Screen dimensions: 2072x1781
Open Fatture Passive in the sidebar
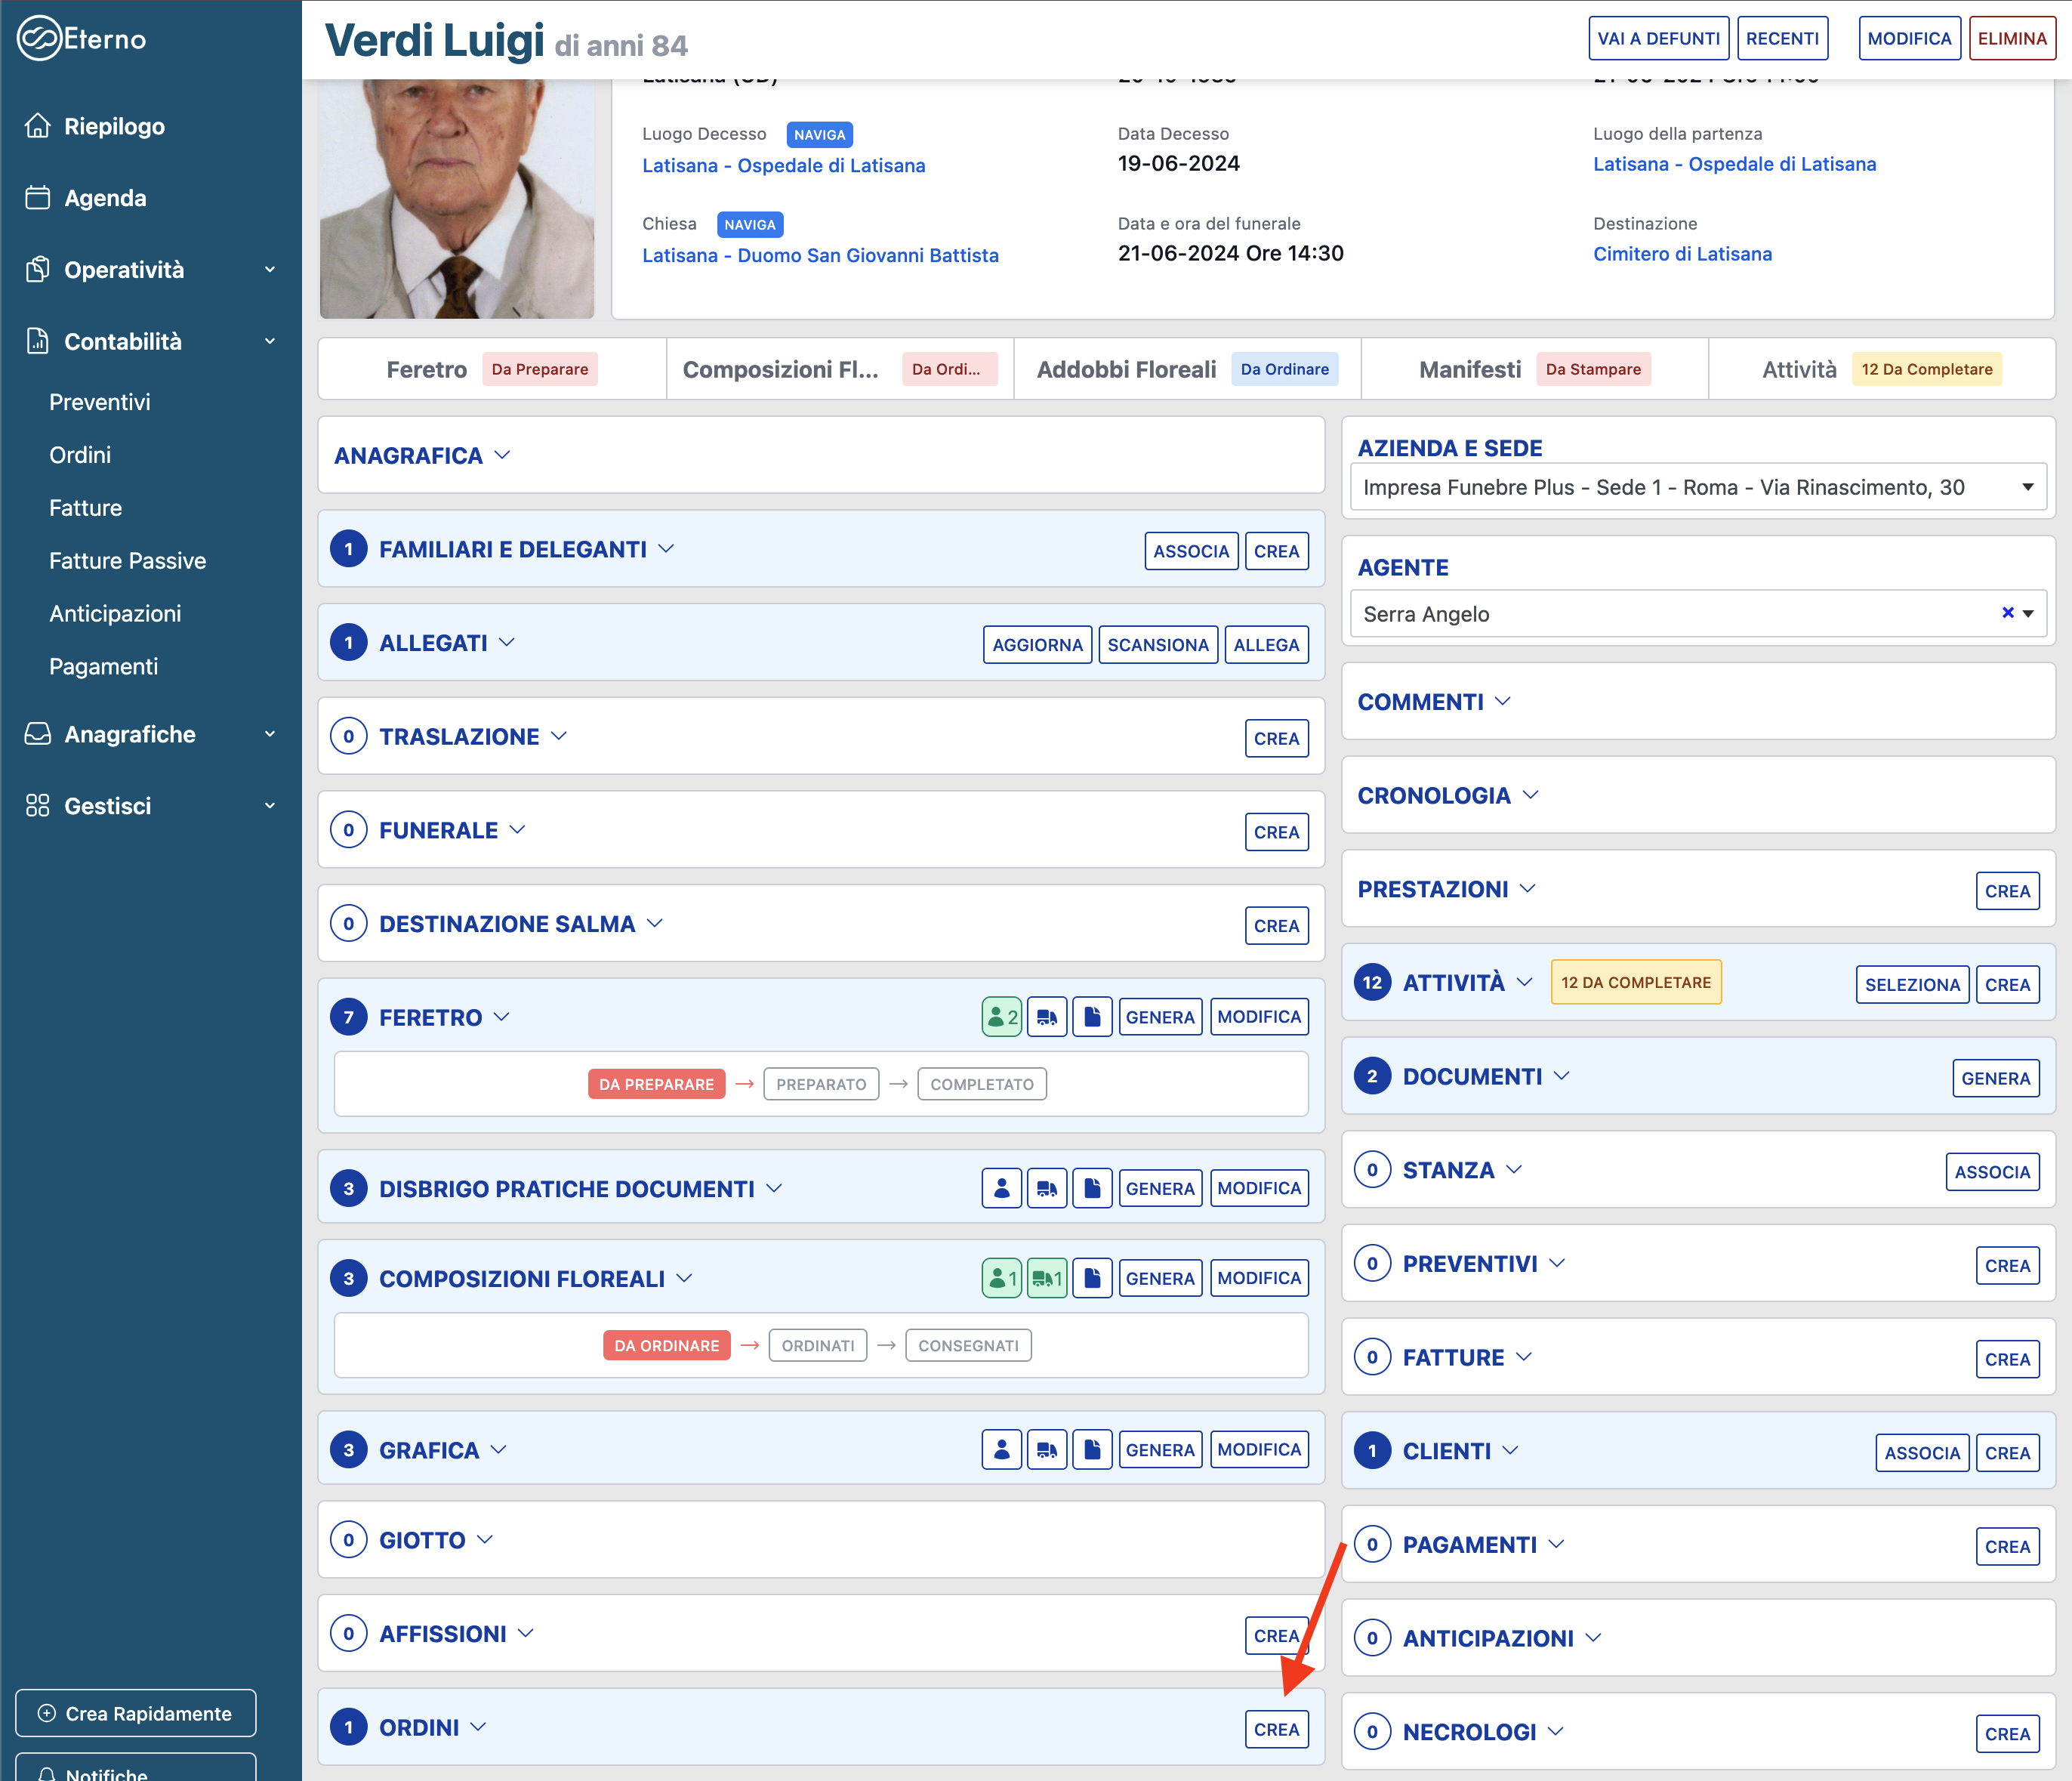tap(127, 561)
